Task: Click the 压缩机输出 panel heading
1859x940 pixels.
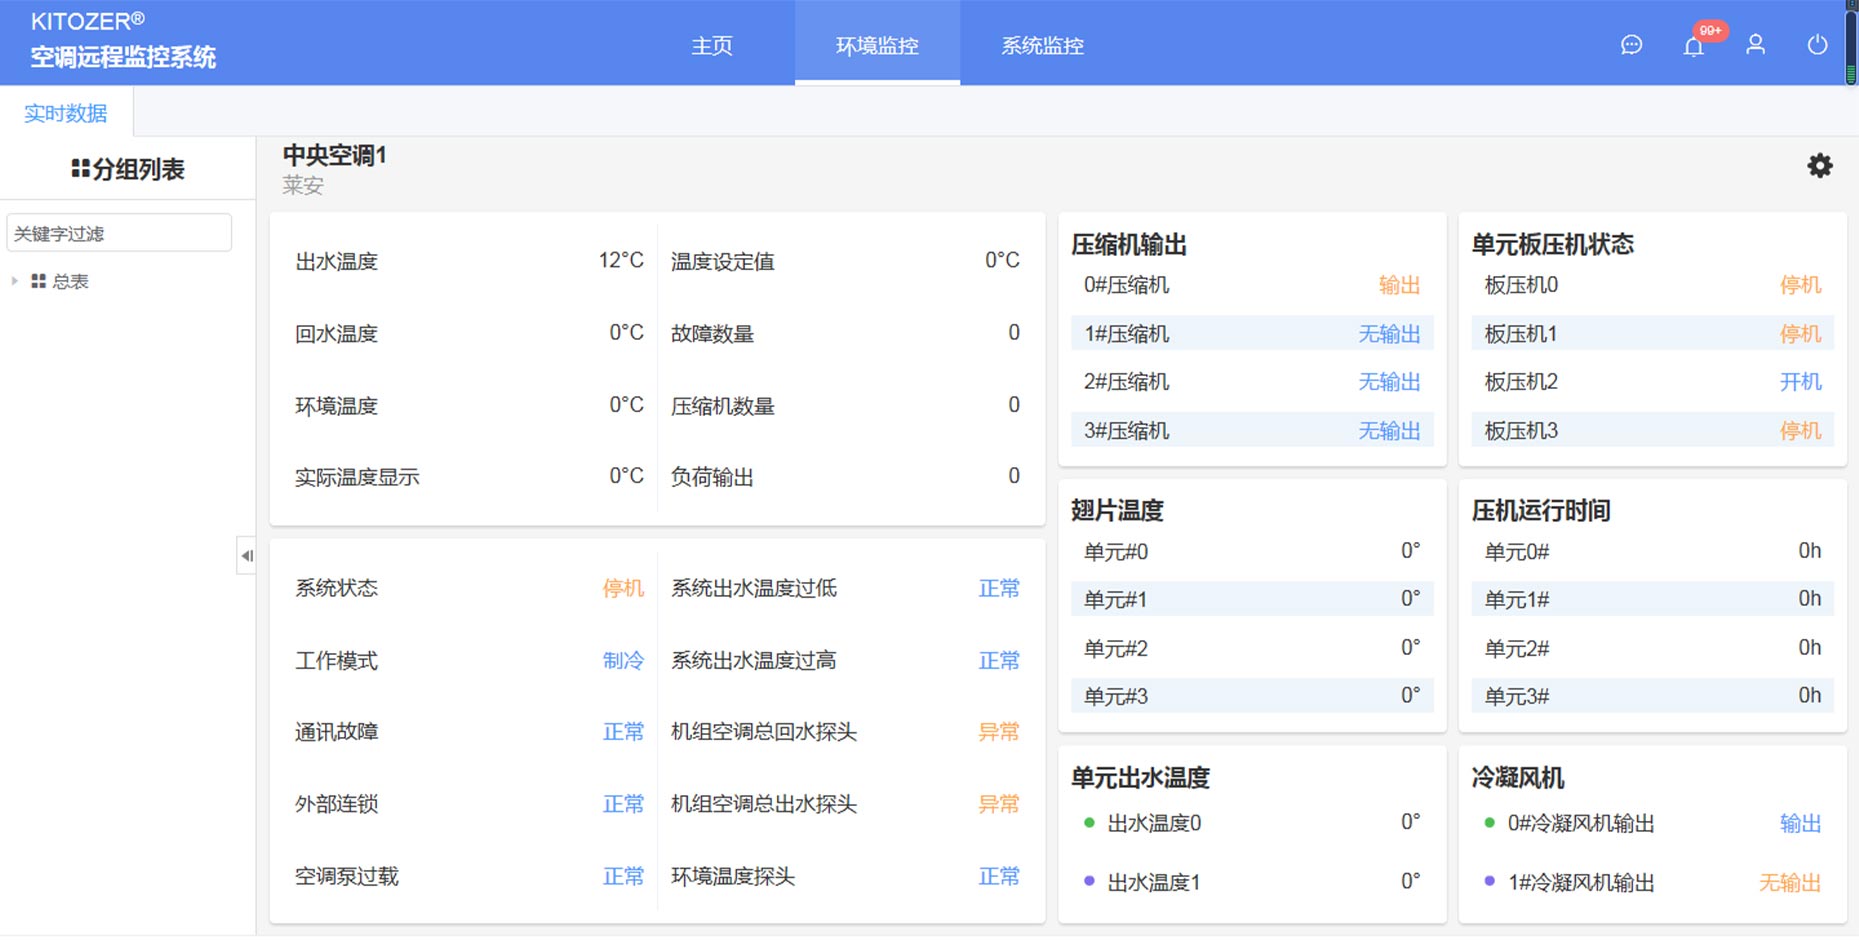Action: pos(1129,245)
